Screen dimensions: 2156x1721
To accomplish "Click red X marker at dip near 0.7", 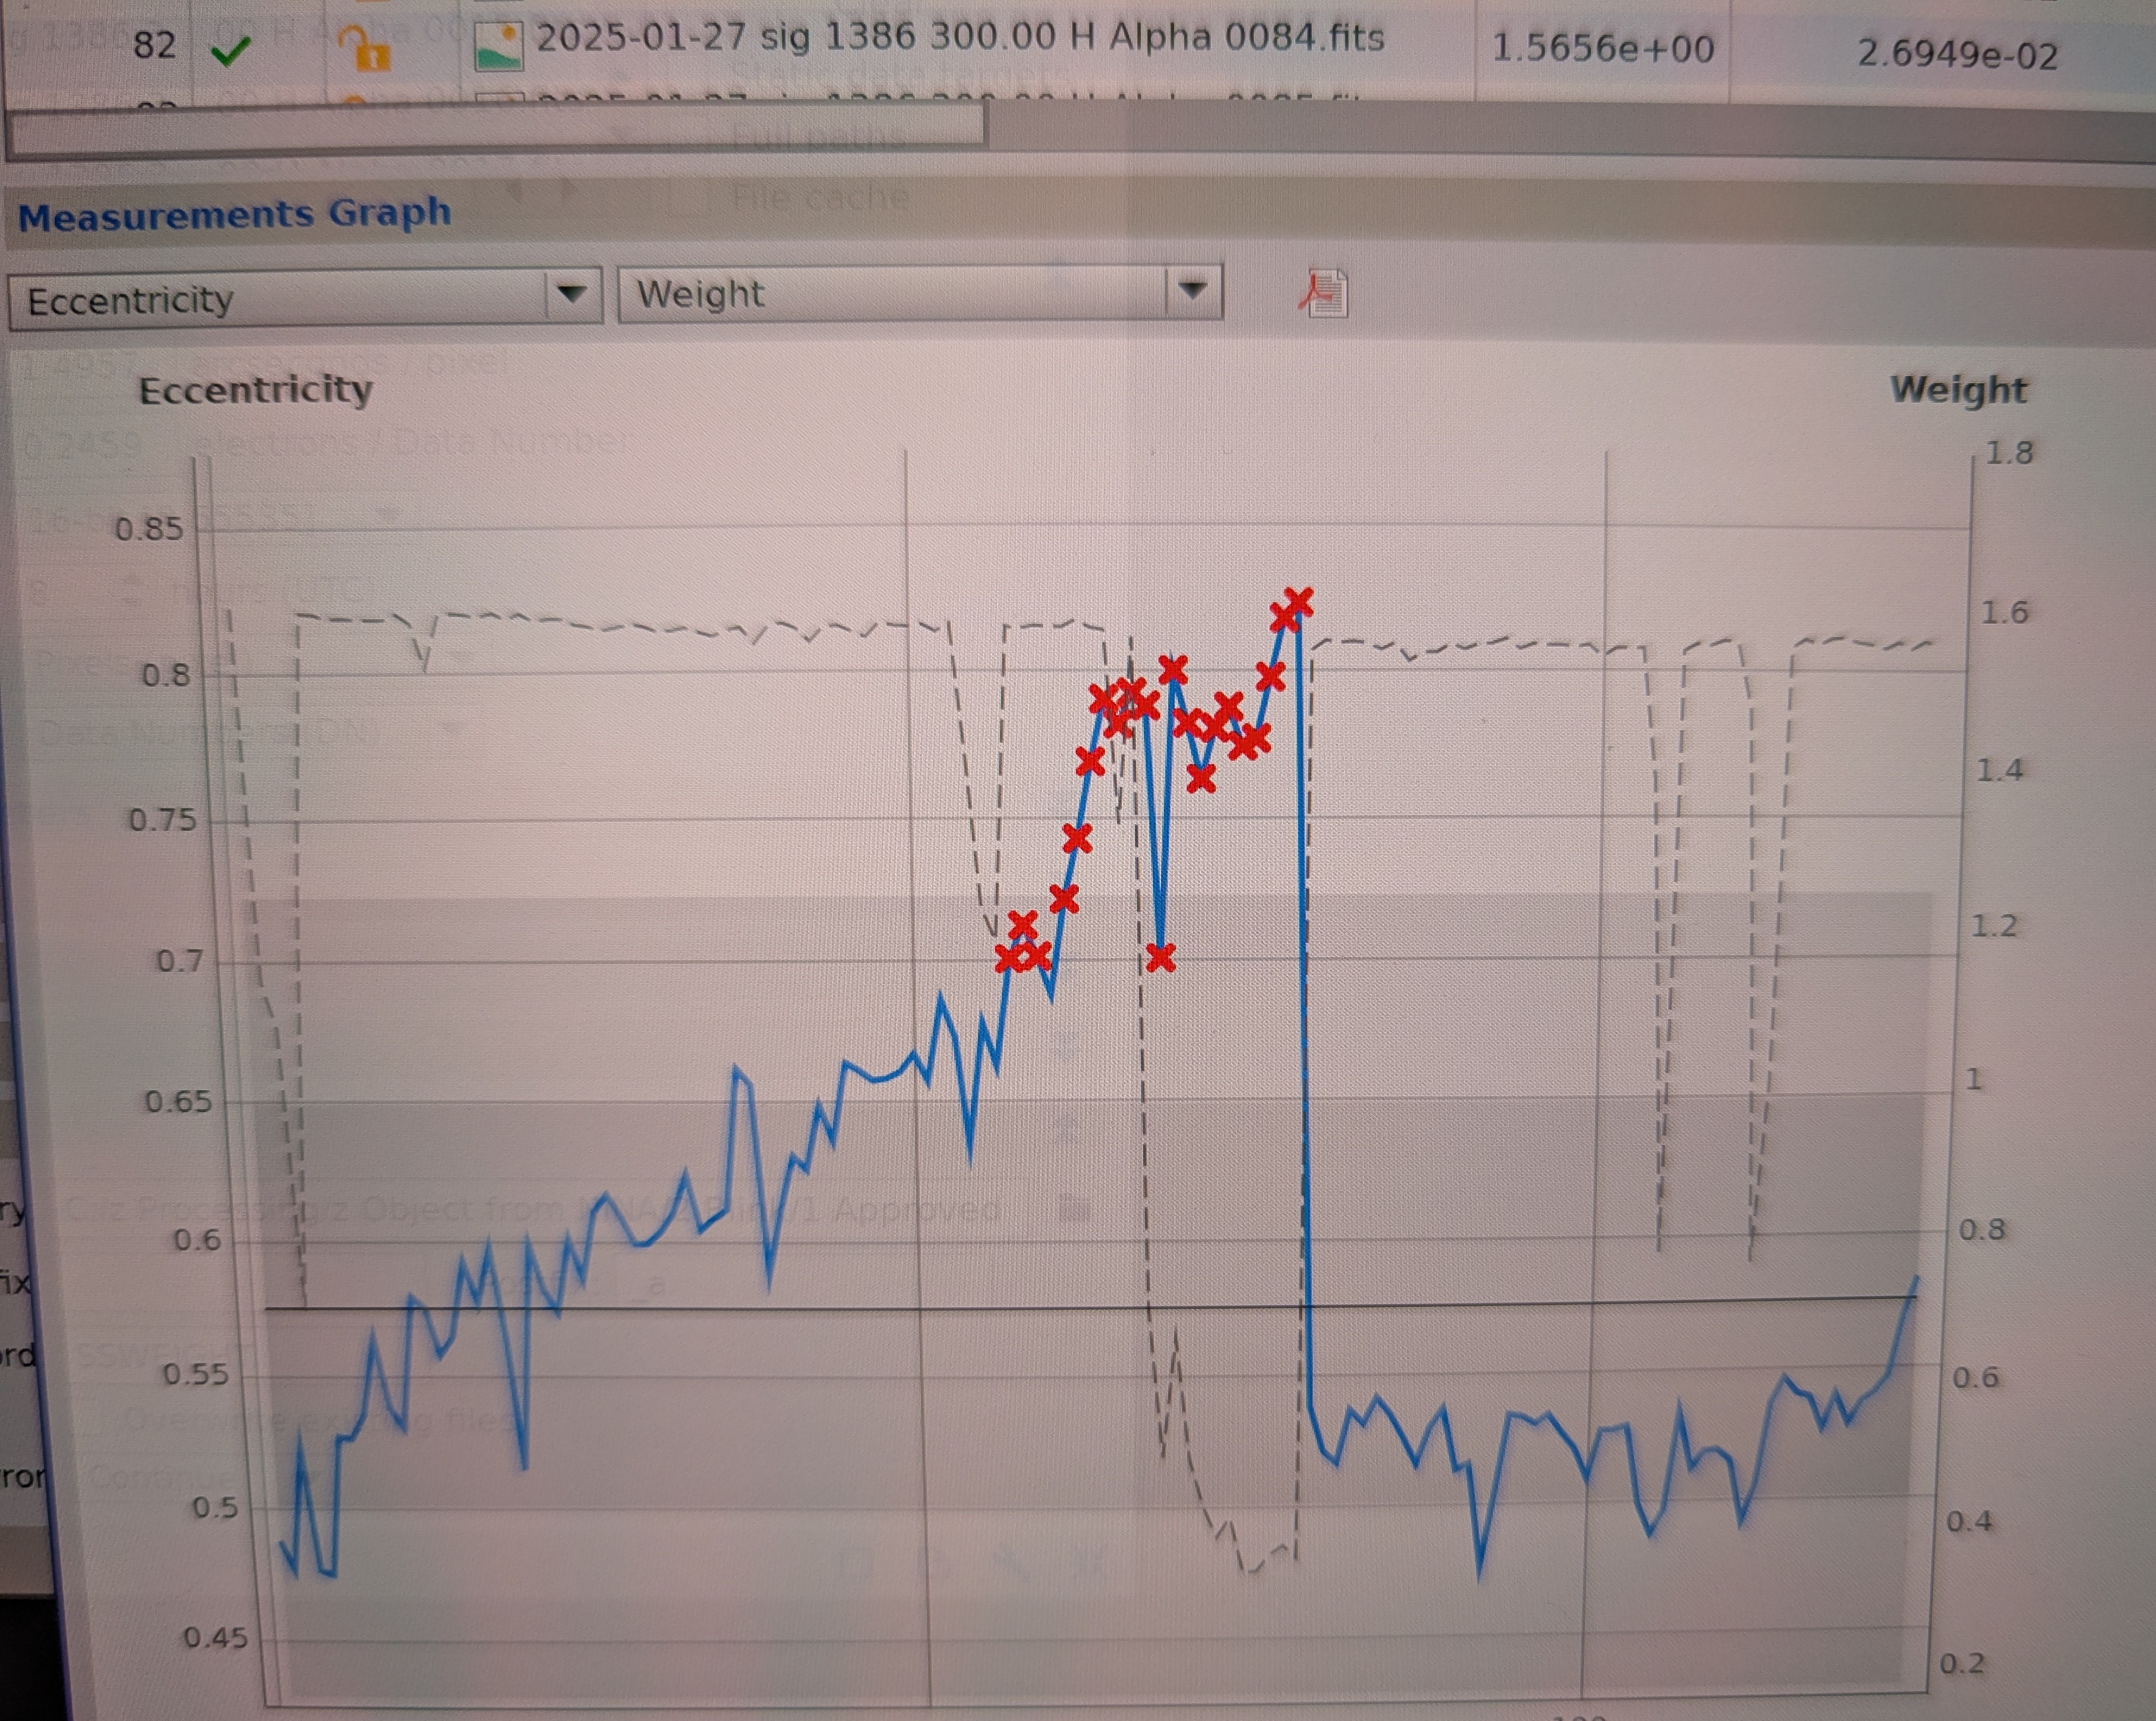I will tap(1160, 958).
